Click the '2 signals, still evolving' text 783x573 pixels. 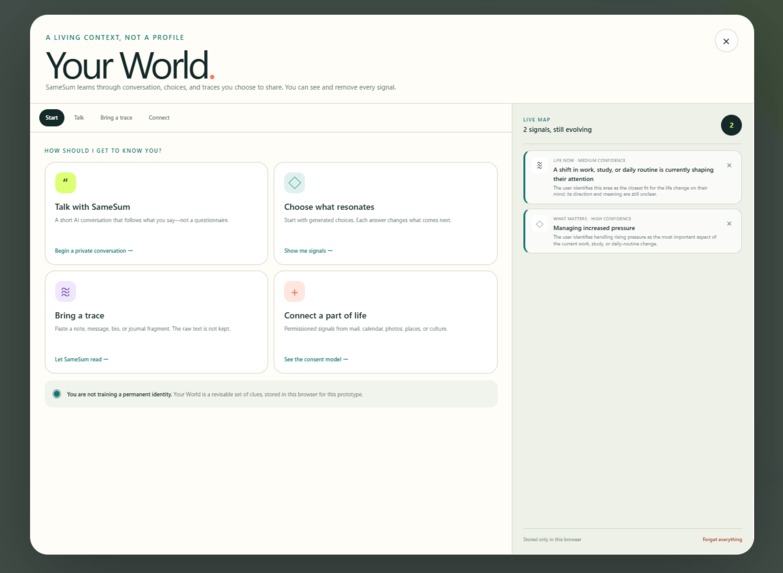click(x=557, y=130)
